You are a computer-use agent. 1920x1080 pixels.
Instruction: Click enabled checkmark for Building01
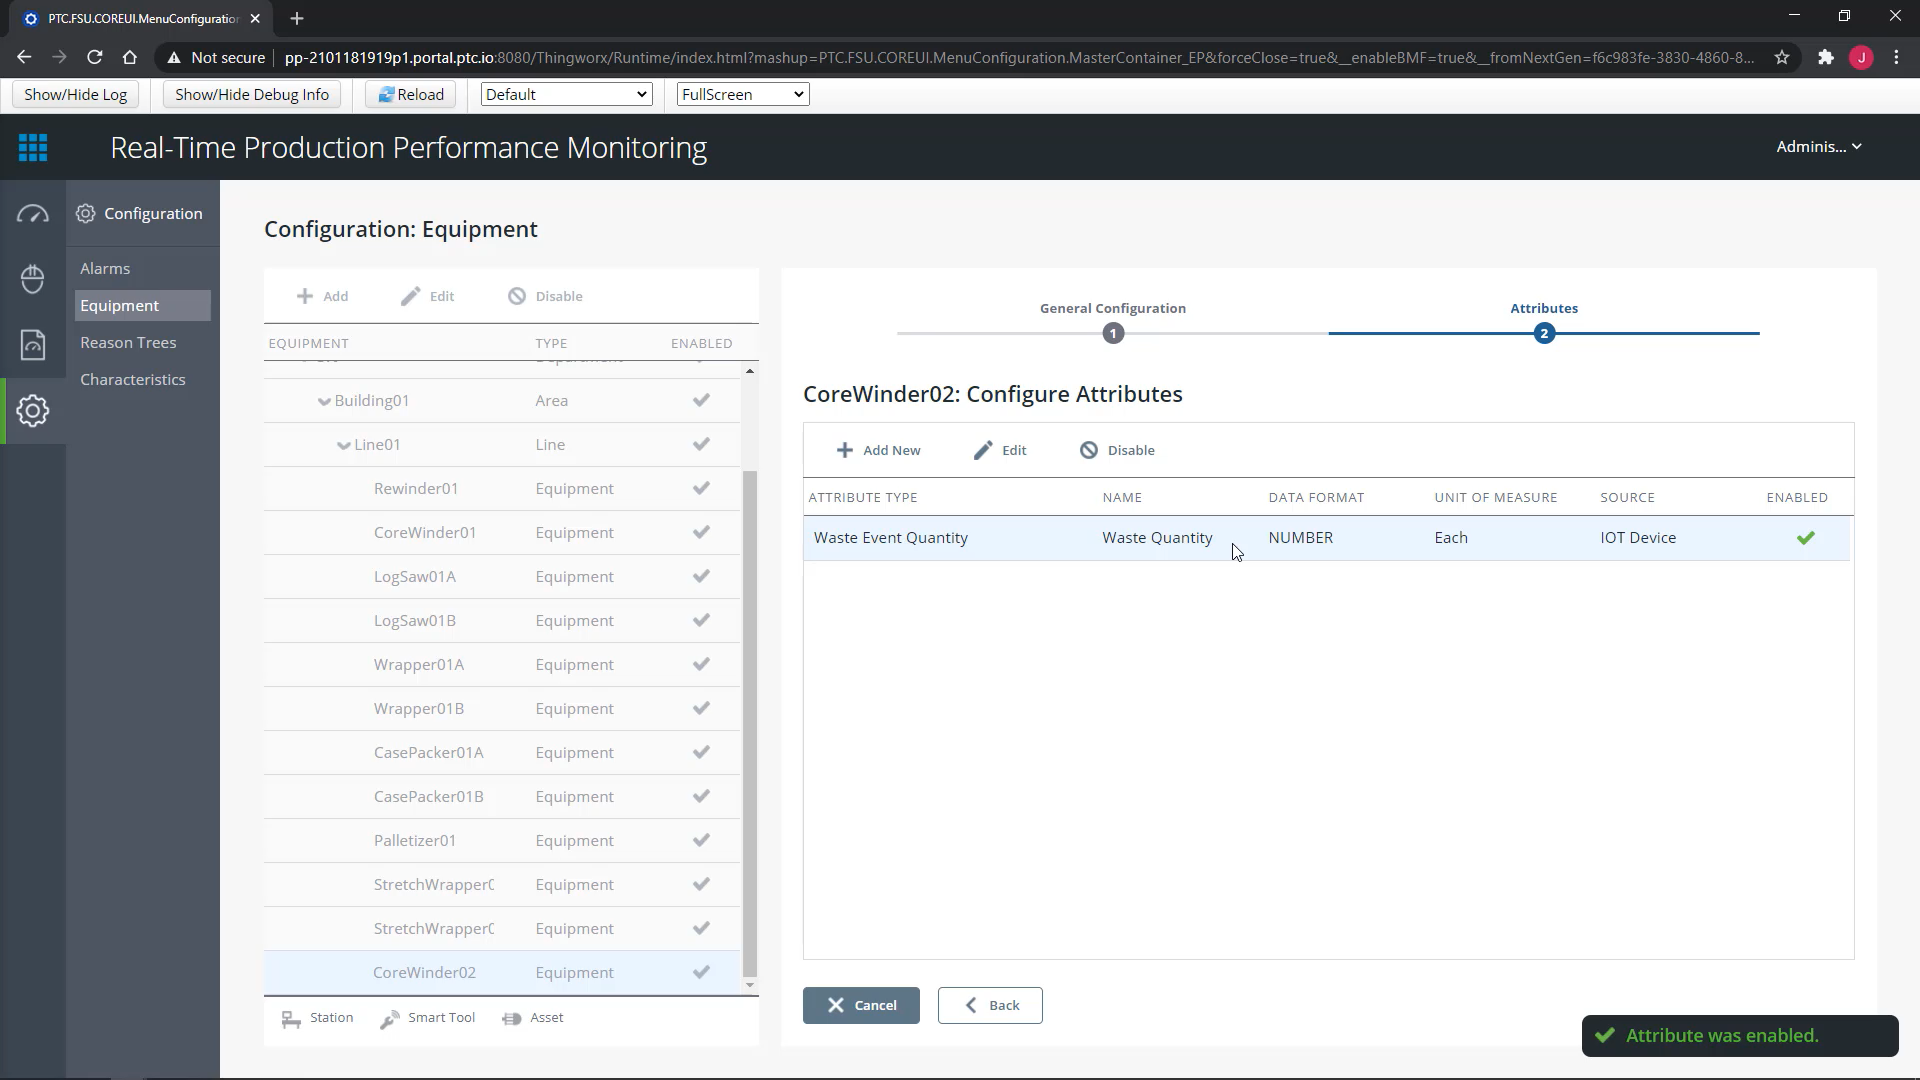tap(701, 400)
